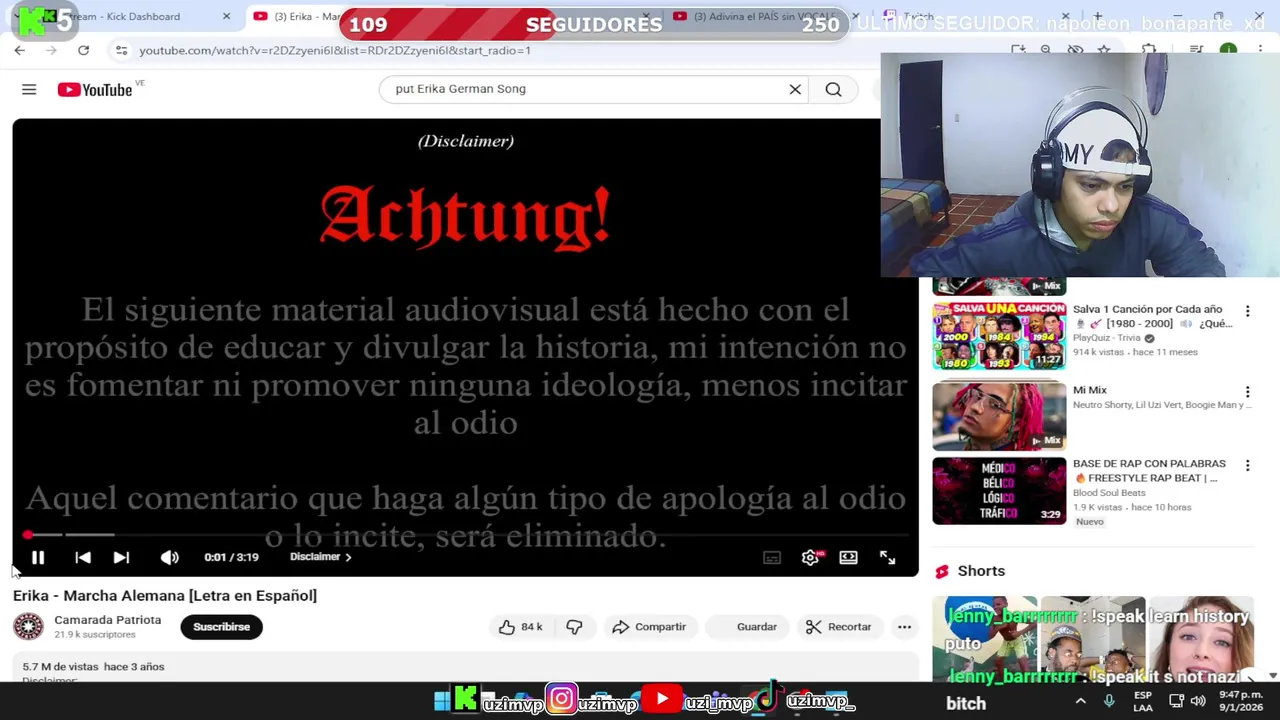Run search with the magnifier button

click(x=833, y=89)
